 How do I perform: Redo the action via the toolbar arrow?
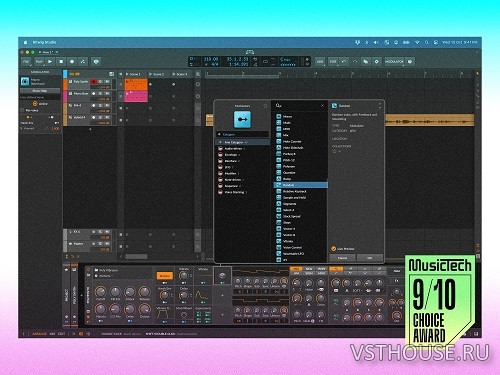pyautogui.click(x=355, y=62)
